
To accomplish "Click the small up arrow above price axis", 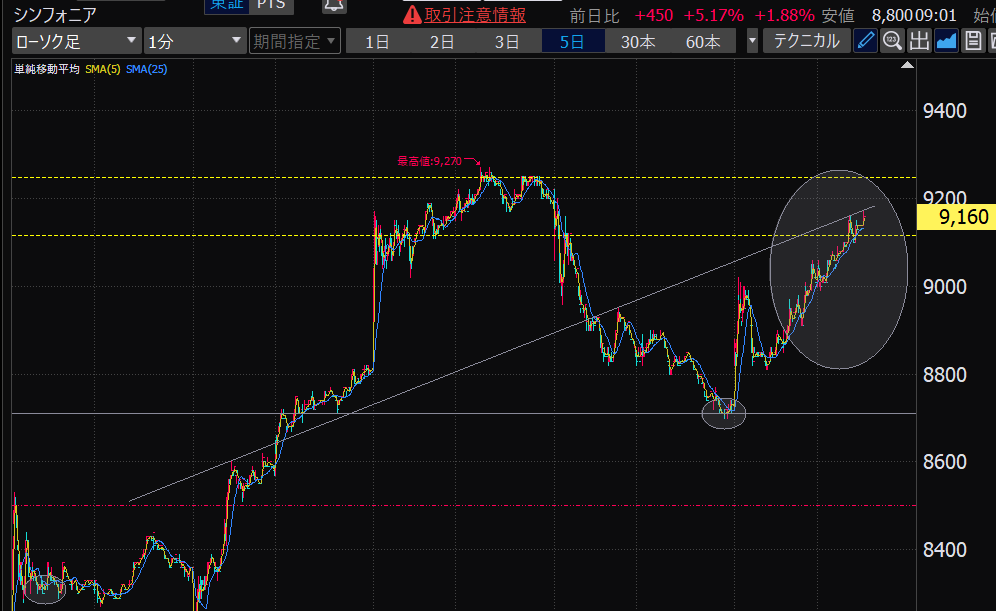I will [x=907, y=65].
